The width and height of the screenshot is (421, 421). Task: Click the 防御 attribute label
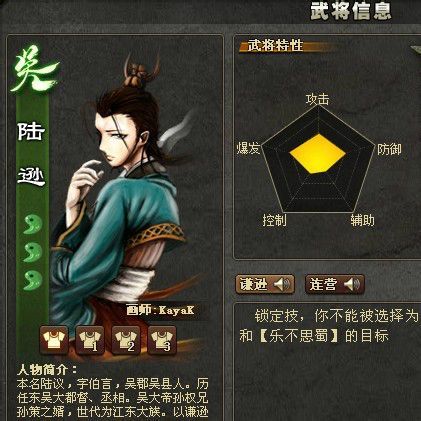pos(389,150)
